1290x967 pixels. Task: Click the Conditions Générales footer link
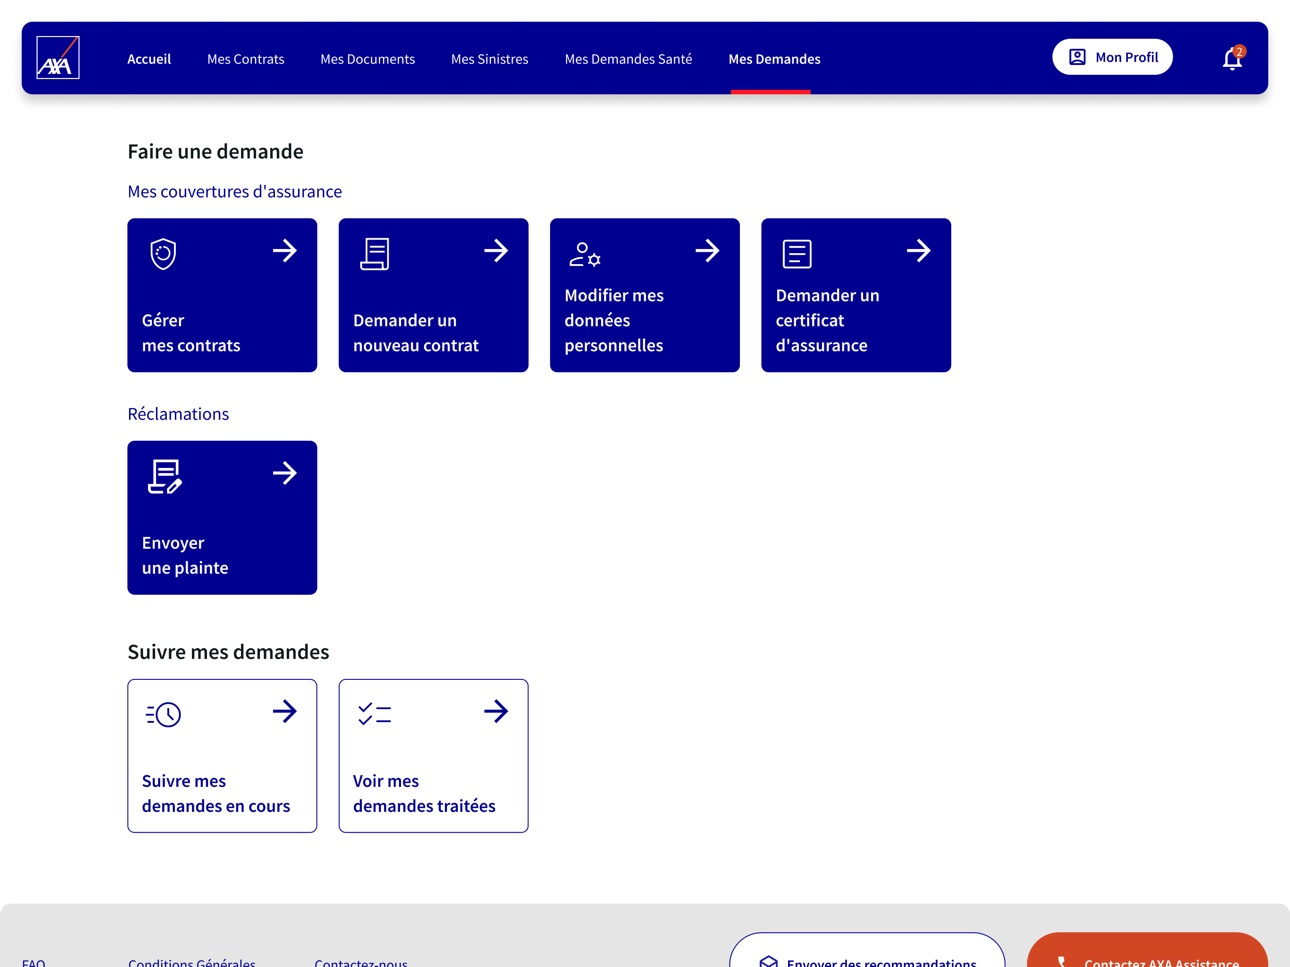[x=192, y=962]
